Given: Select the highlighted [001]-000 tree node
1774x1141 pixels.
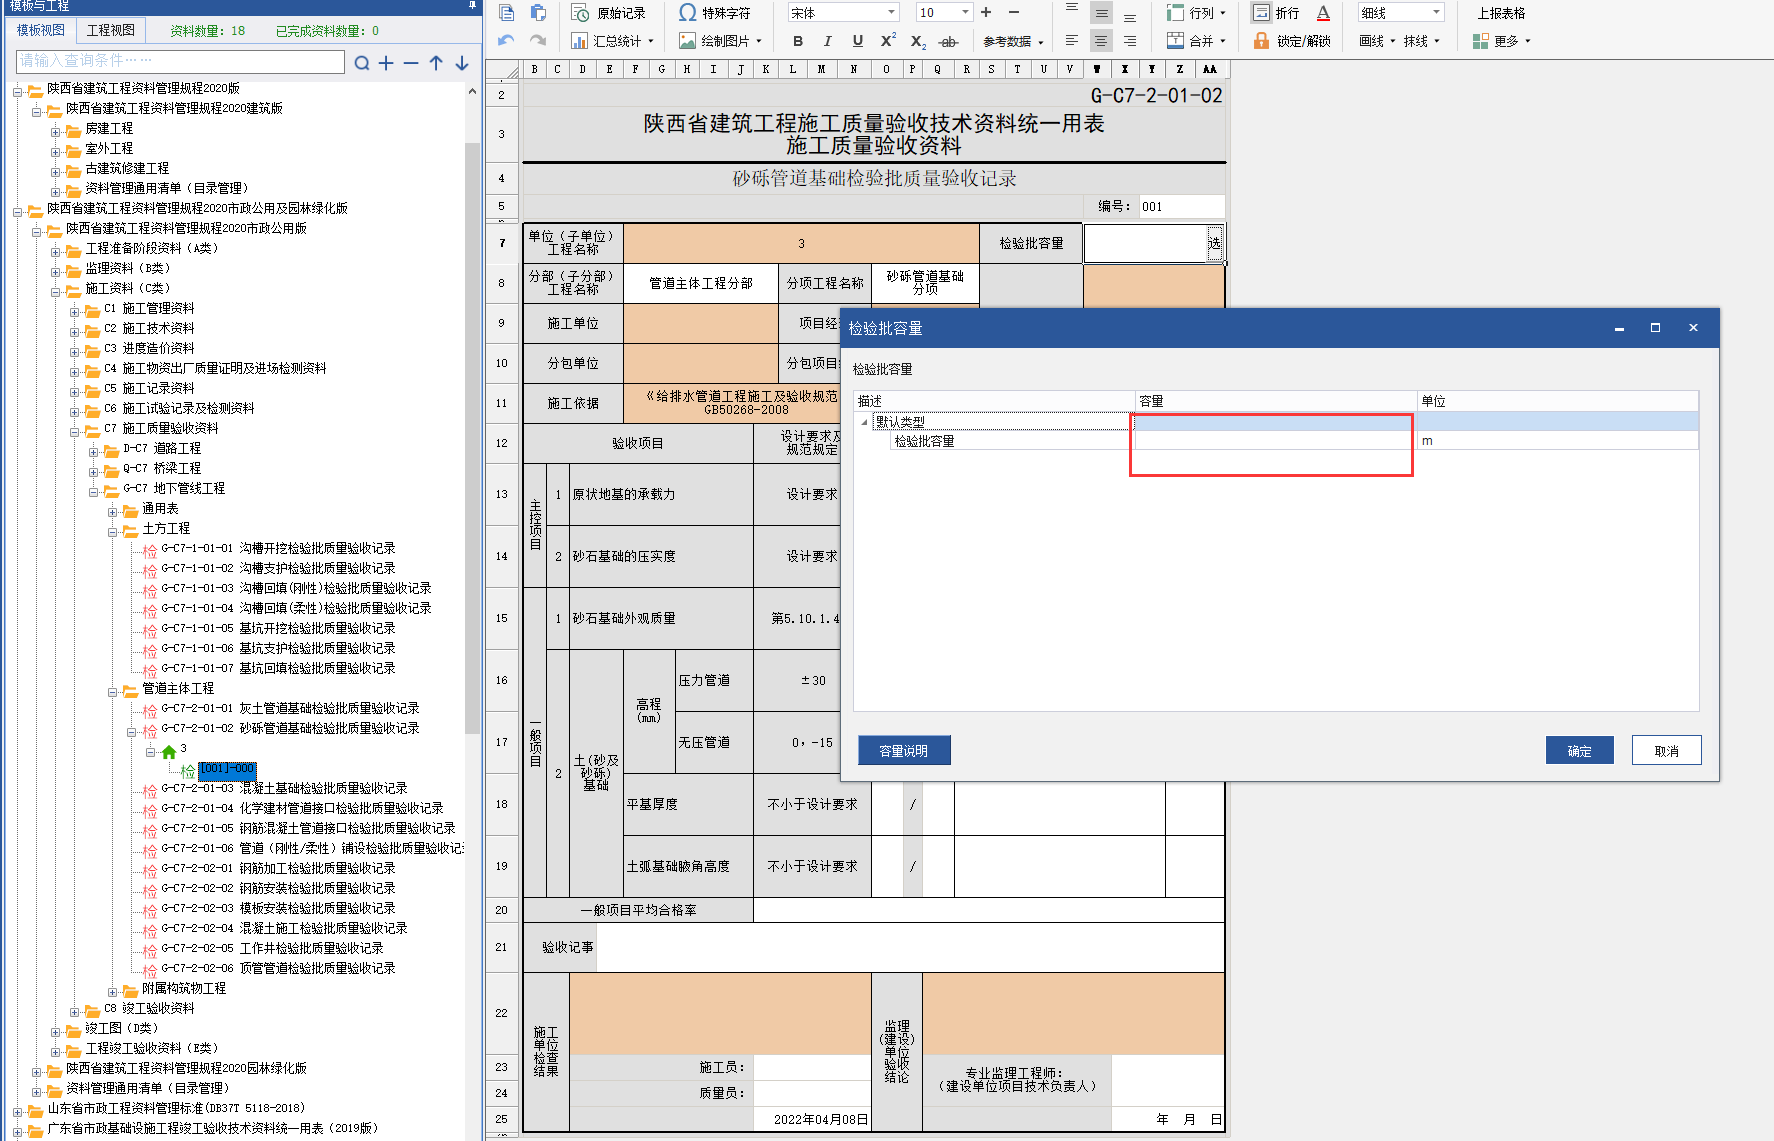Looking at the screenshot, I should tap(227, 769).
